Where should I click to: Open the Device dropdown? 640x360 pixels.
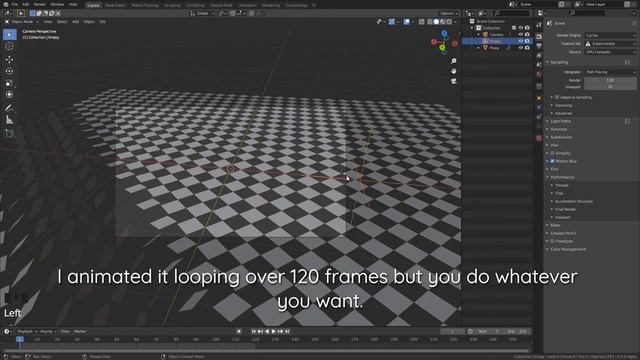pos(610,52)
